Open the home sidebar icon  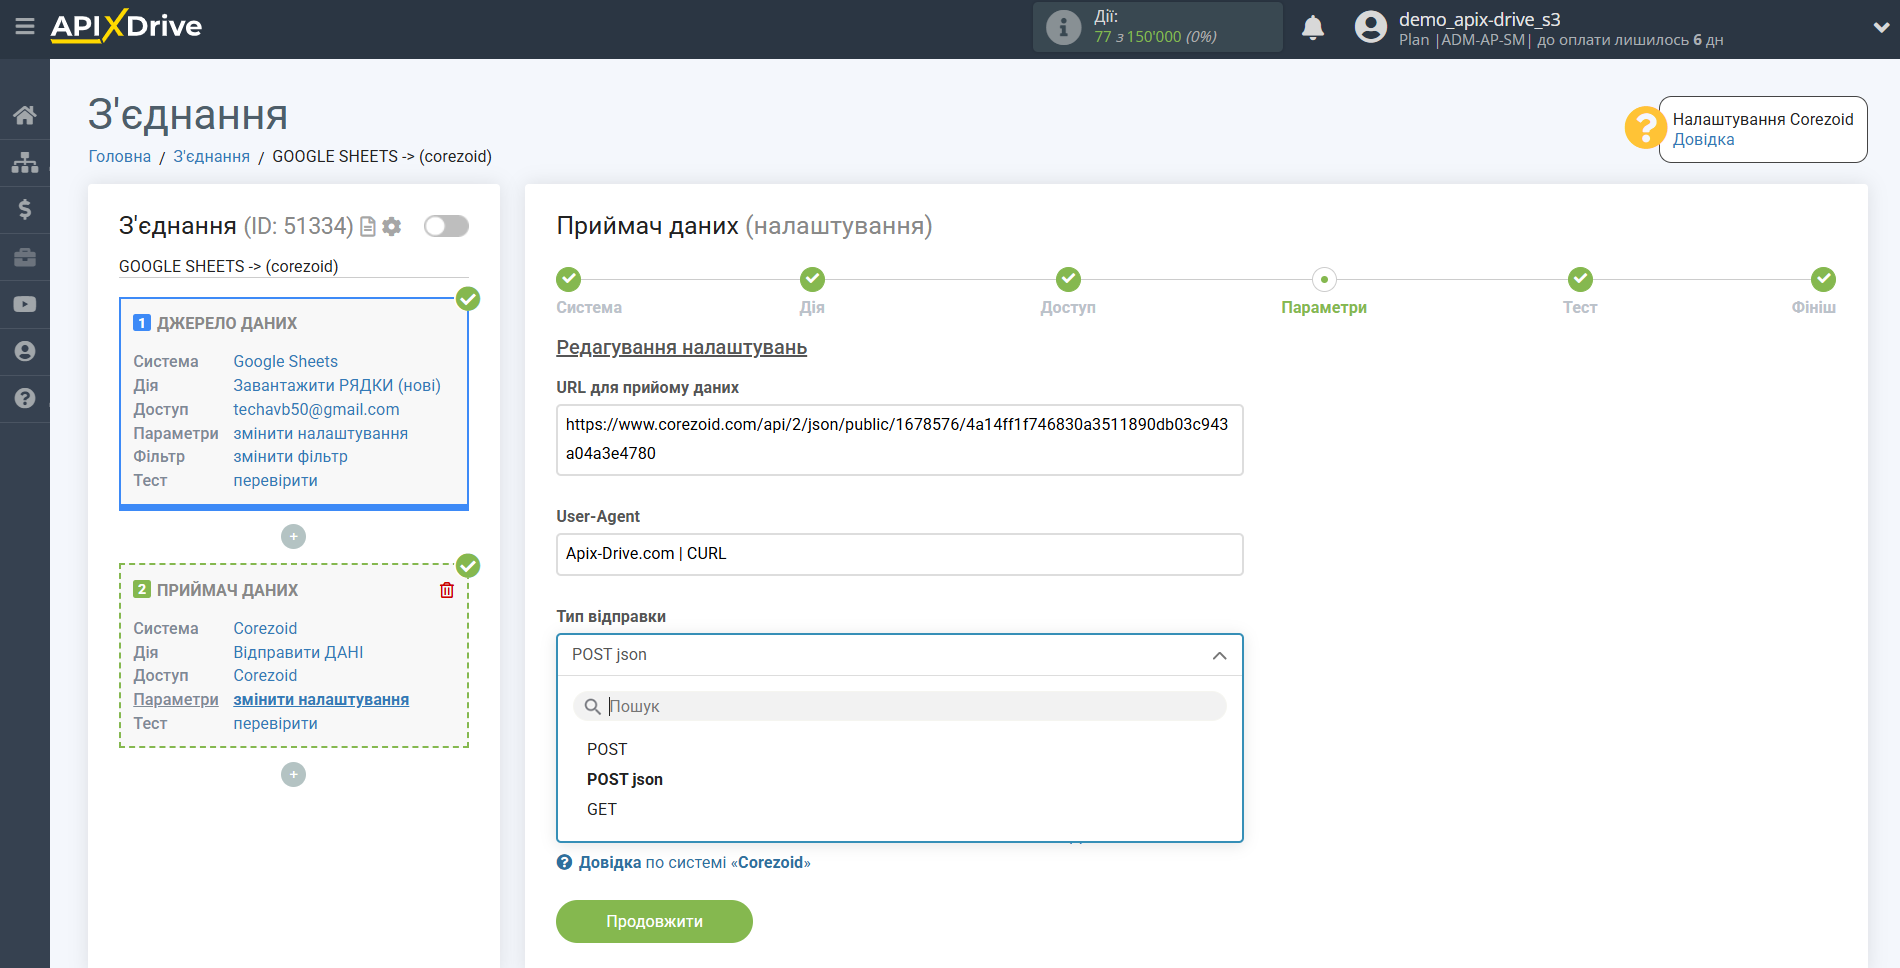(25, 115)
